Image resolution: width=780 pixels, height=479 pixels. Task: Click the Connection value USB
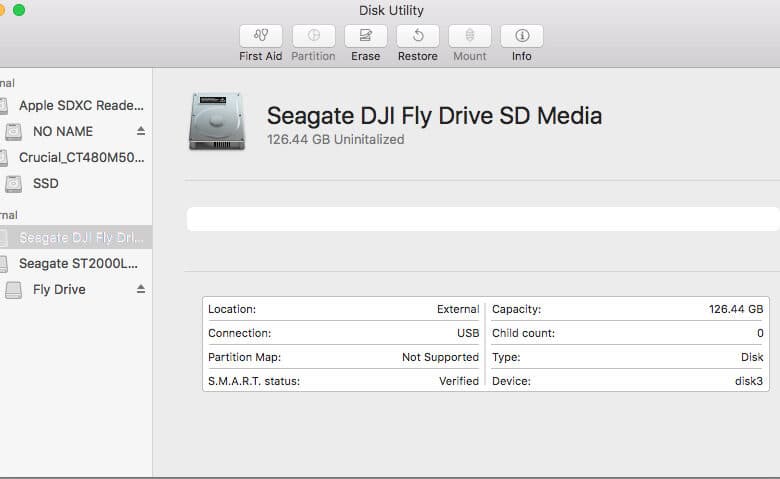(x=468, y=333)
